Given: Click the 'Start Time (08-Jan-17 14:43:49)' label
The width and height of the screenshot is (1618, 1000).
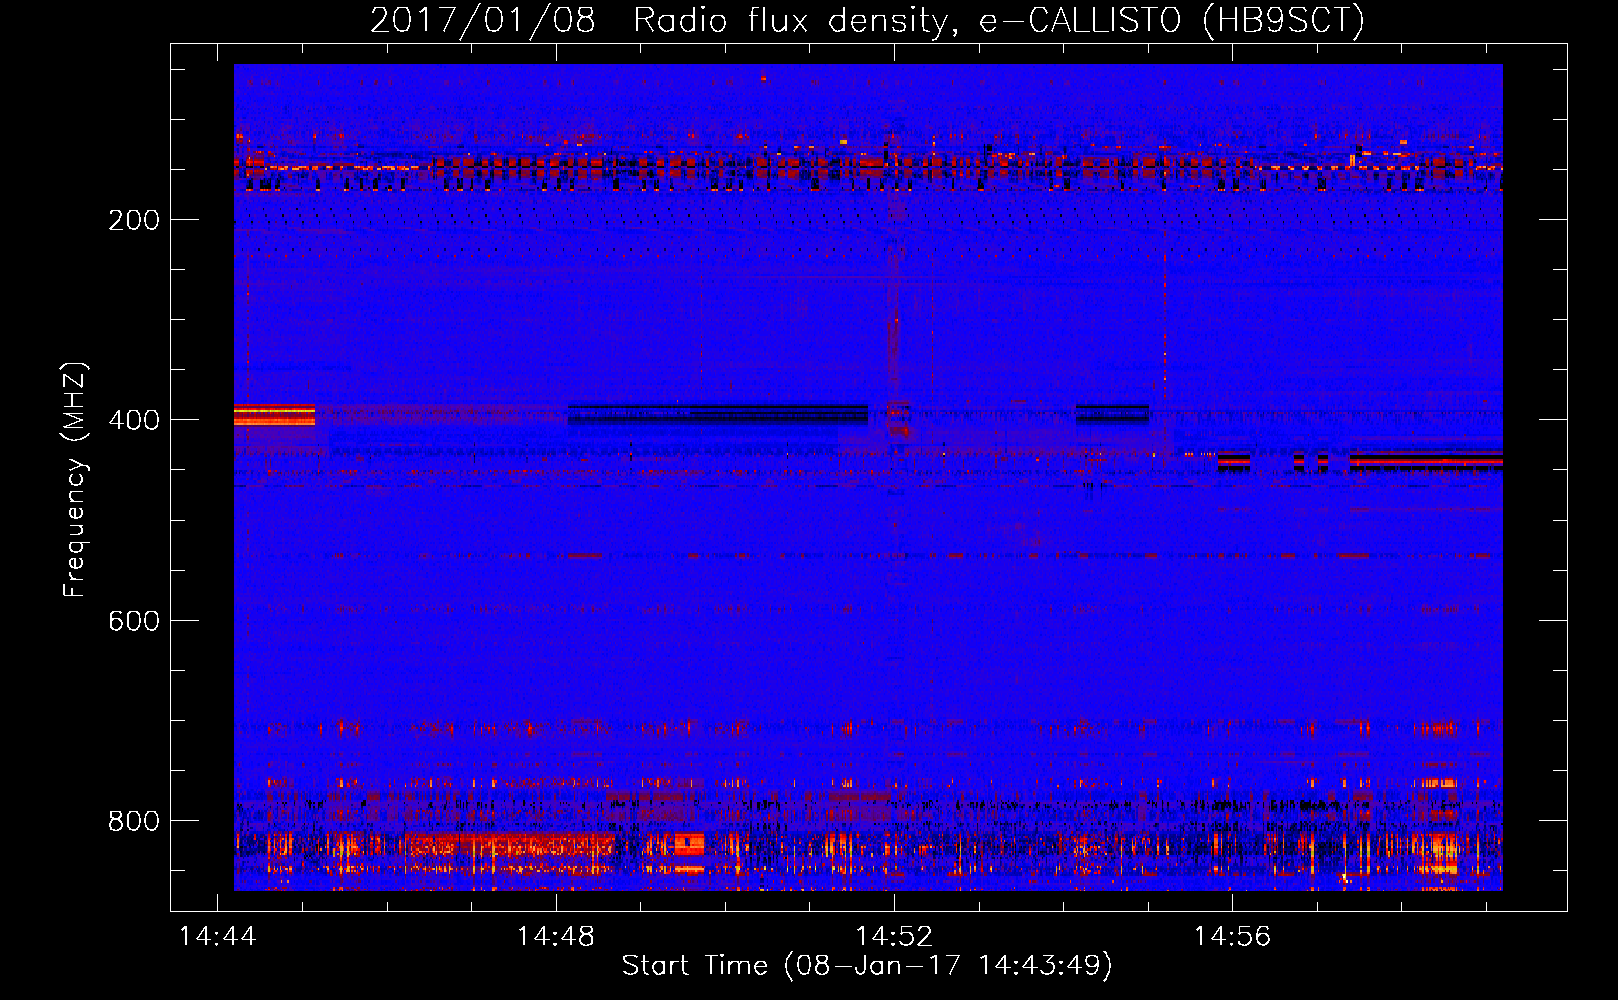Looking at the screenshot, I should pyautogui.click(x=867, y=966).
